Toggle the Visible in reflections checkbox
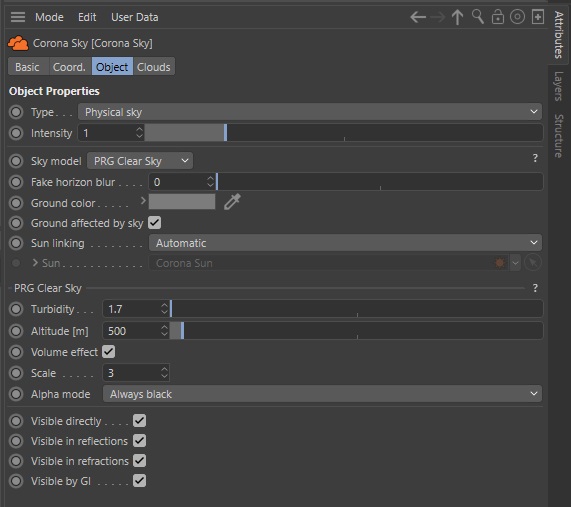This screenshot has height=507, width=571. point(139,441)
